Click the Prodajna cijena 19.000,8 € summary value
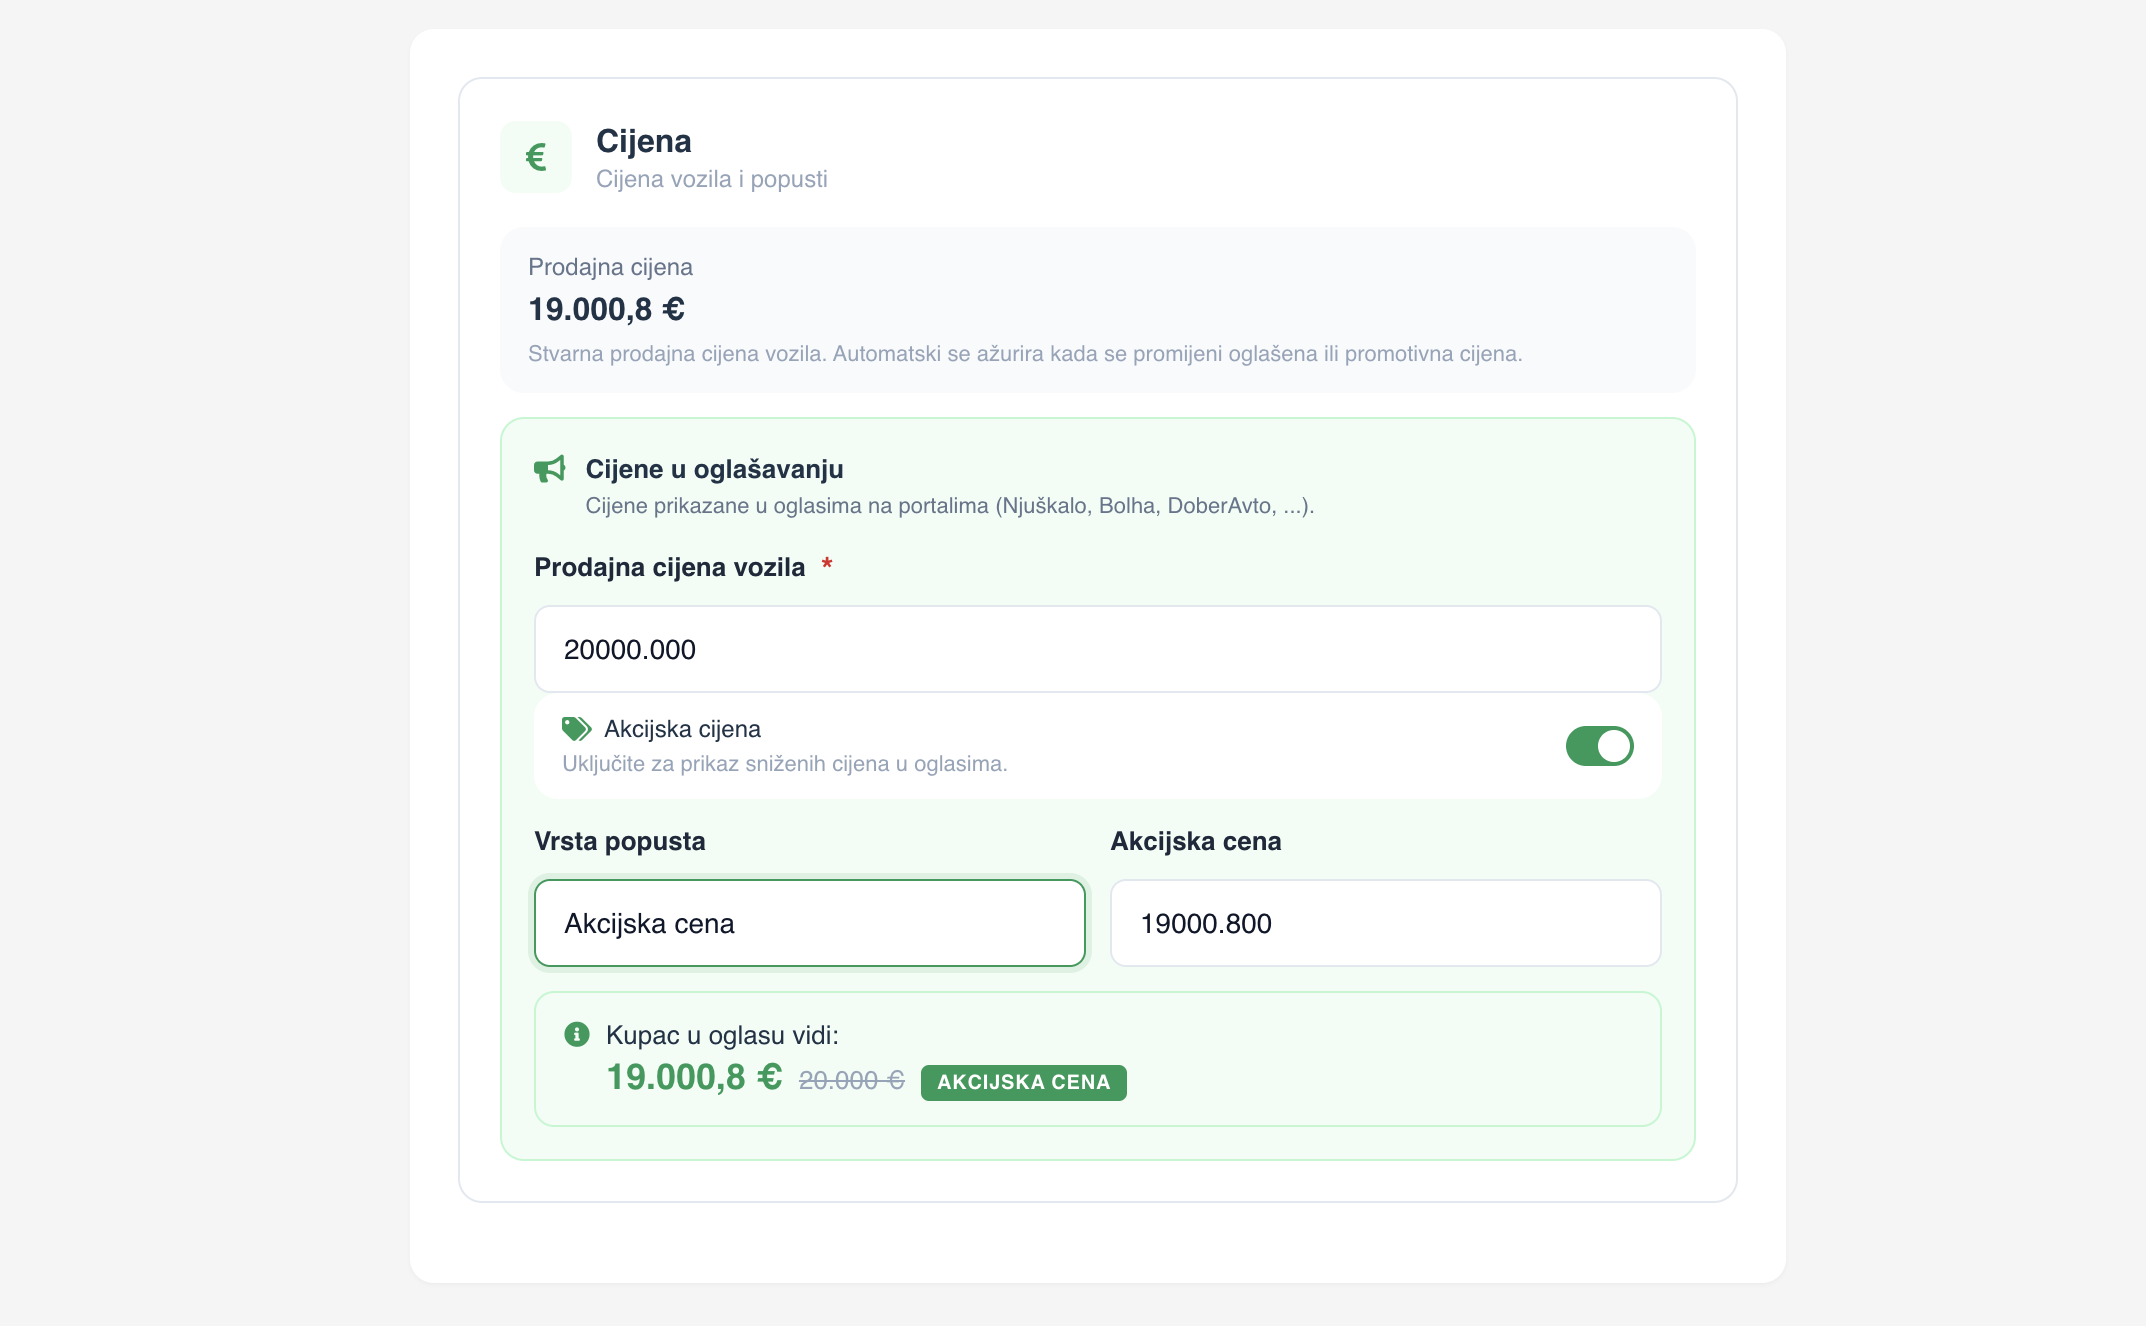The image size is (2146, 1326). (x=606, y=310)
